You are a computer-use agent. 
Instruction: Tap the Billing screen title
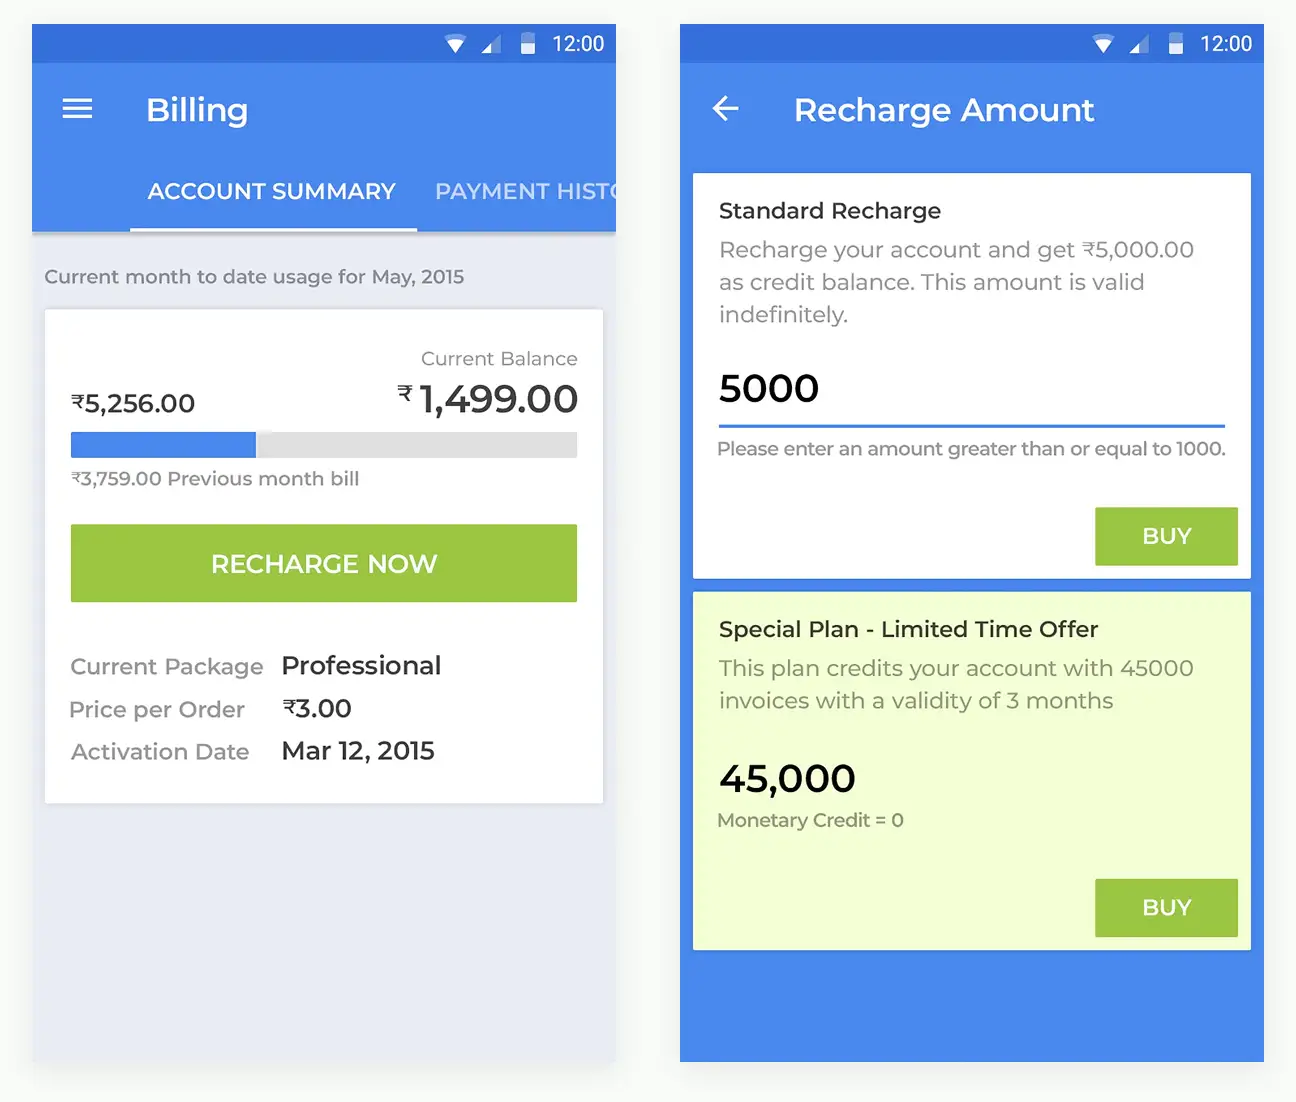coord(197,110)
